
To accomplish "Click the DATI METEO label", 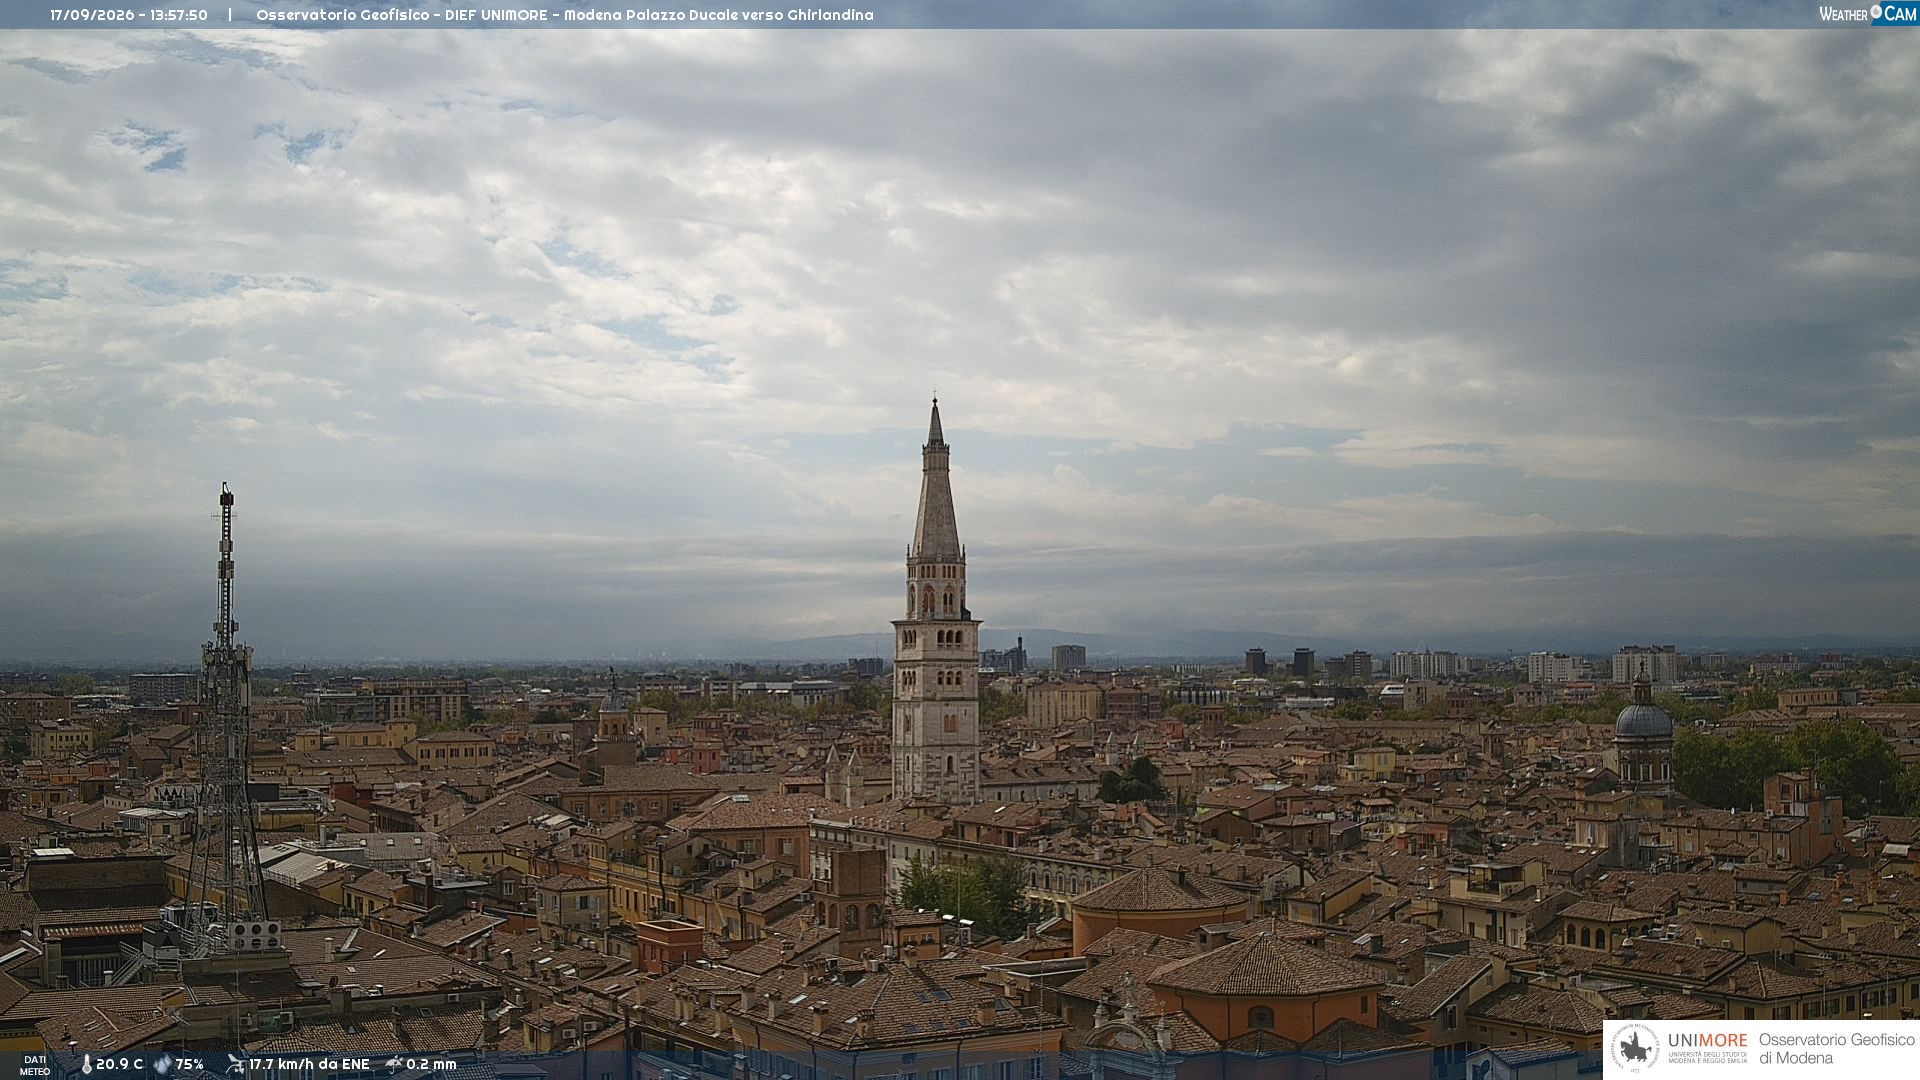I will (35, 1065).
